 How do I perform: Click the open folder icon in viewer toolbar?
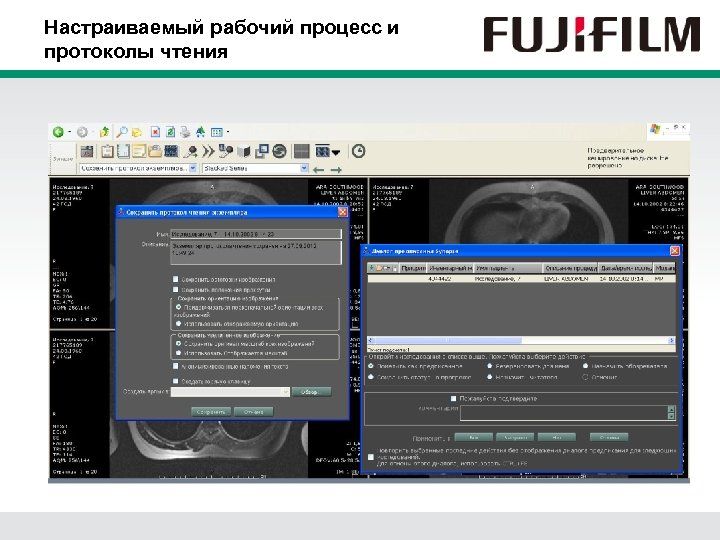pos(155,151)
